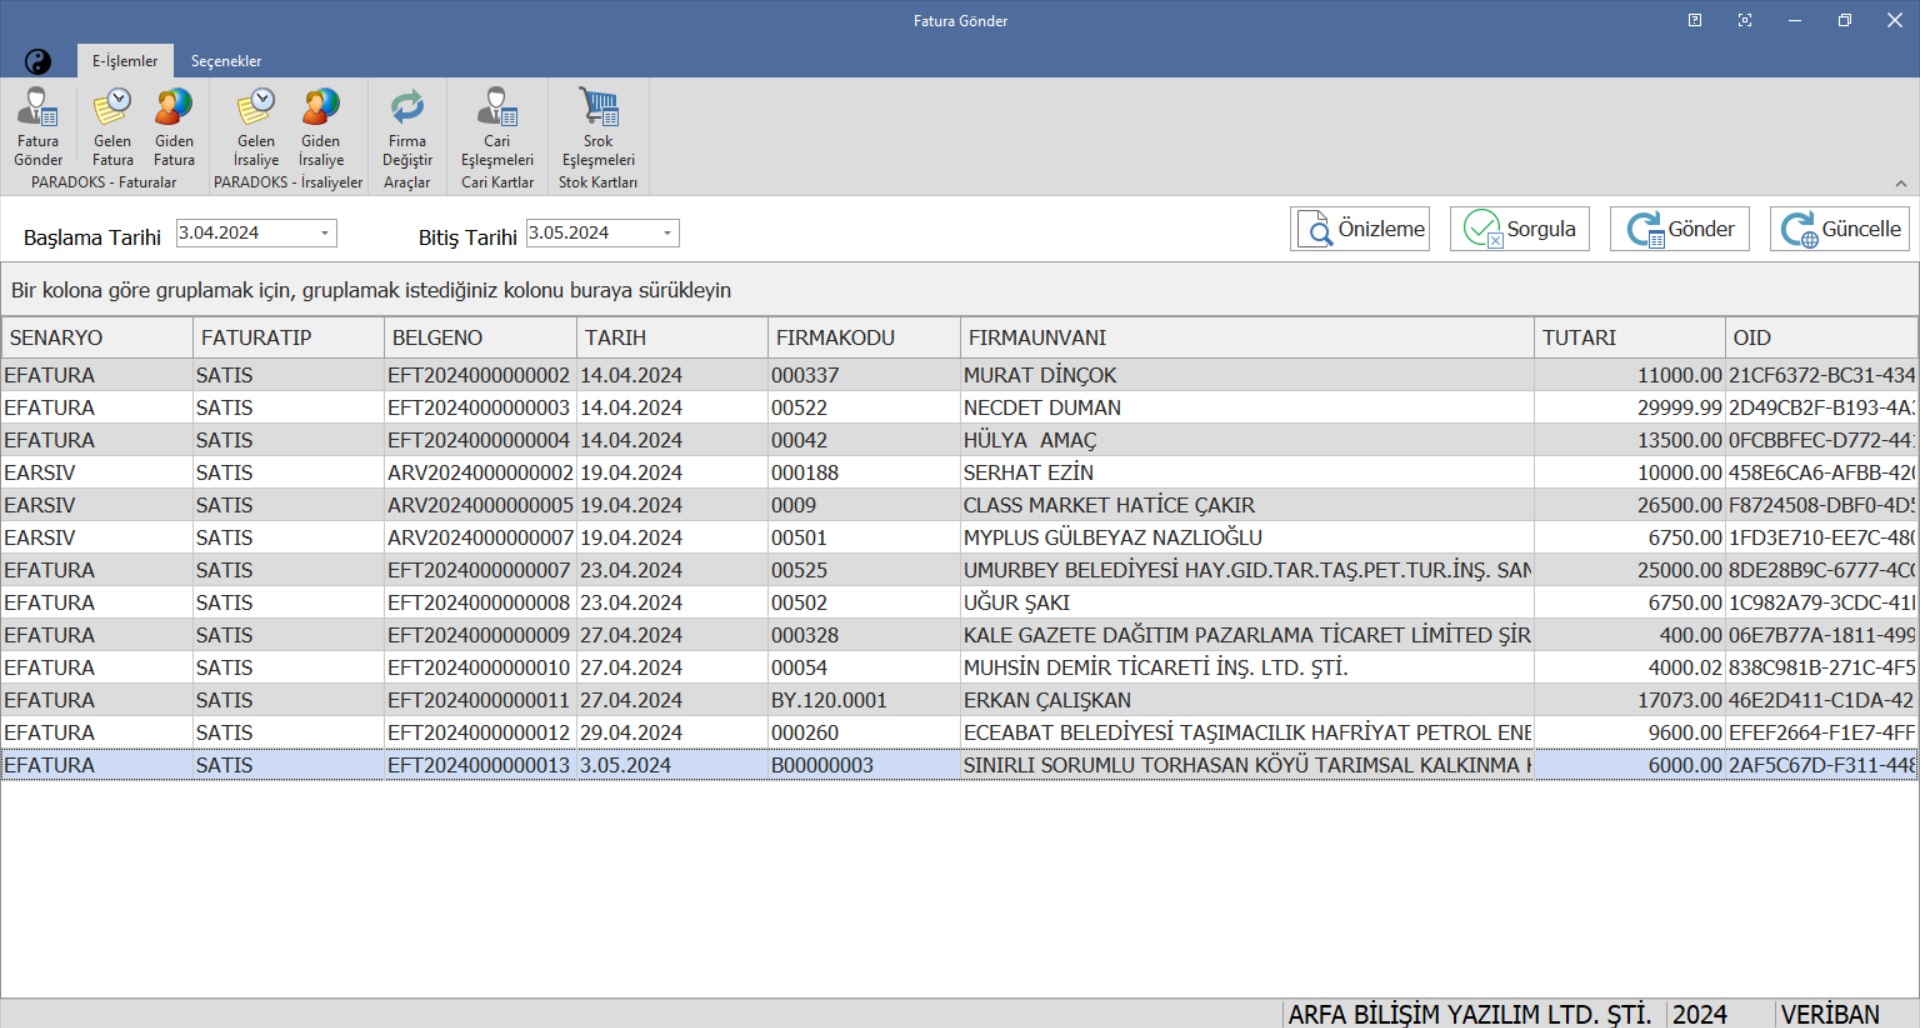This screenshot has width=1928, height=1028.
Task: Click firm code 000328
Action: (x=864, y=636)
